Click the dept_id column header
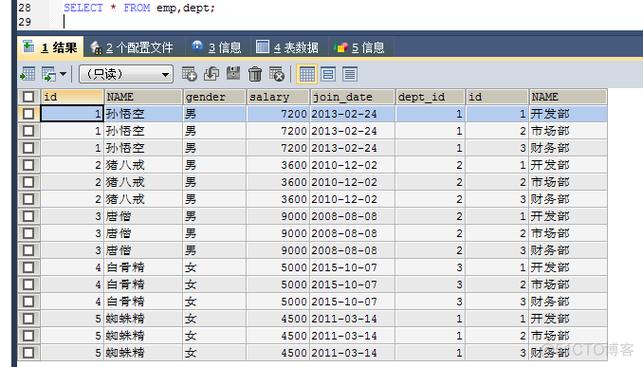Screen dimensions: 643x367 (430, 97)
